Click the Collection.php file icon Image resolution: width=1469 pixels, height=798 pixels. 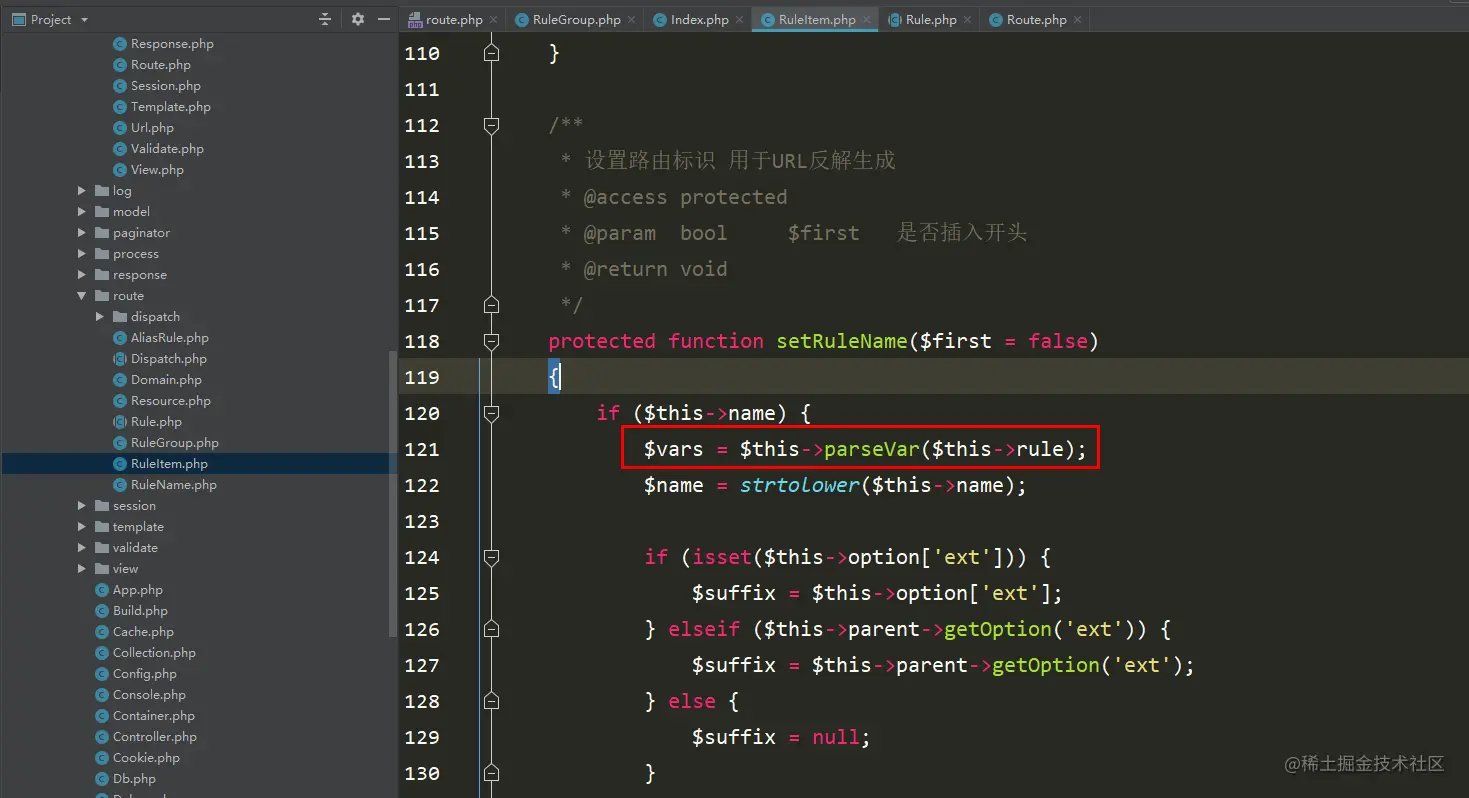(x=103, y=652)
